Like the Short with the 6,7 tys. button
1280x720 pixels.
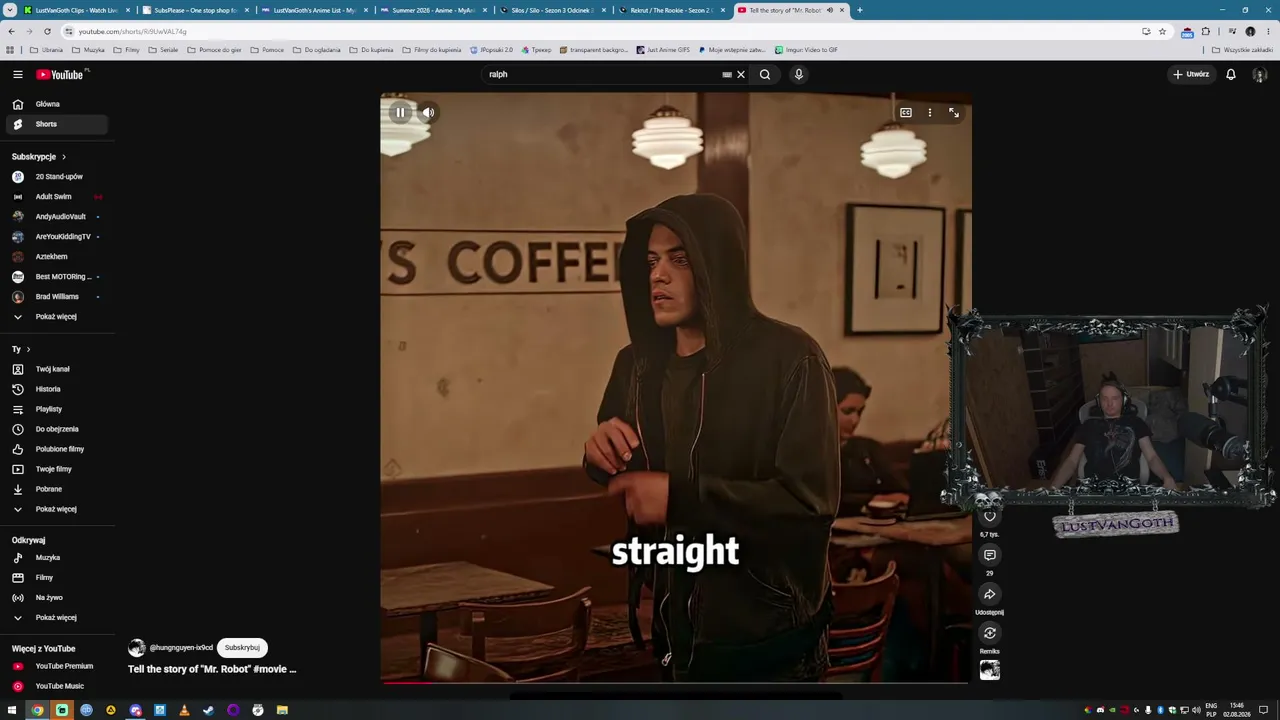click(990, 516)
